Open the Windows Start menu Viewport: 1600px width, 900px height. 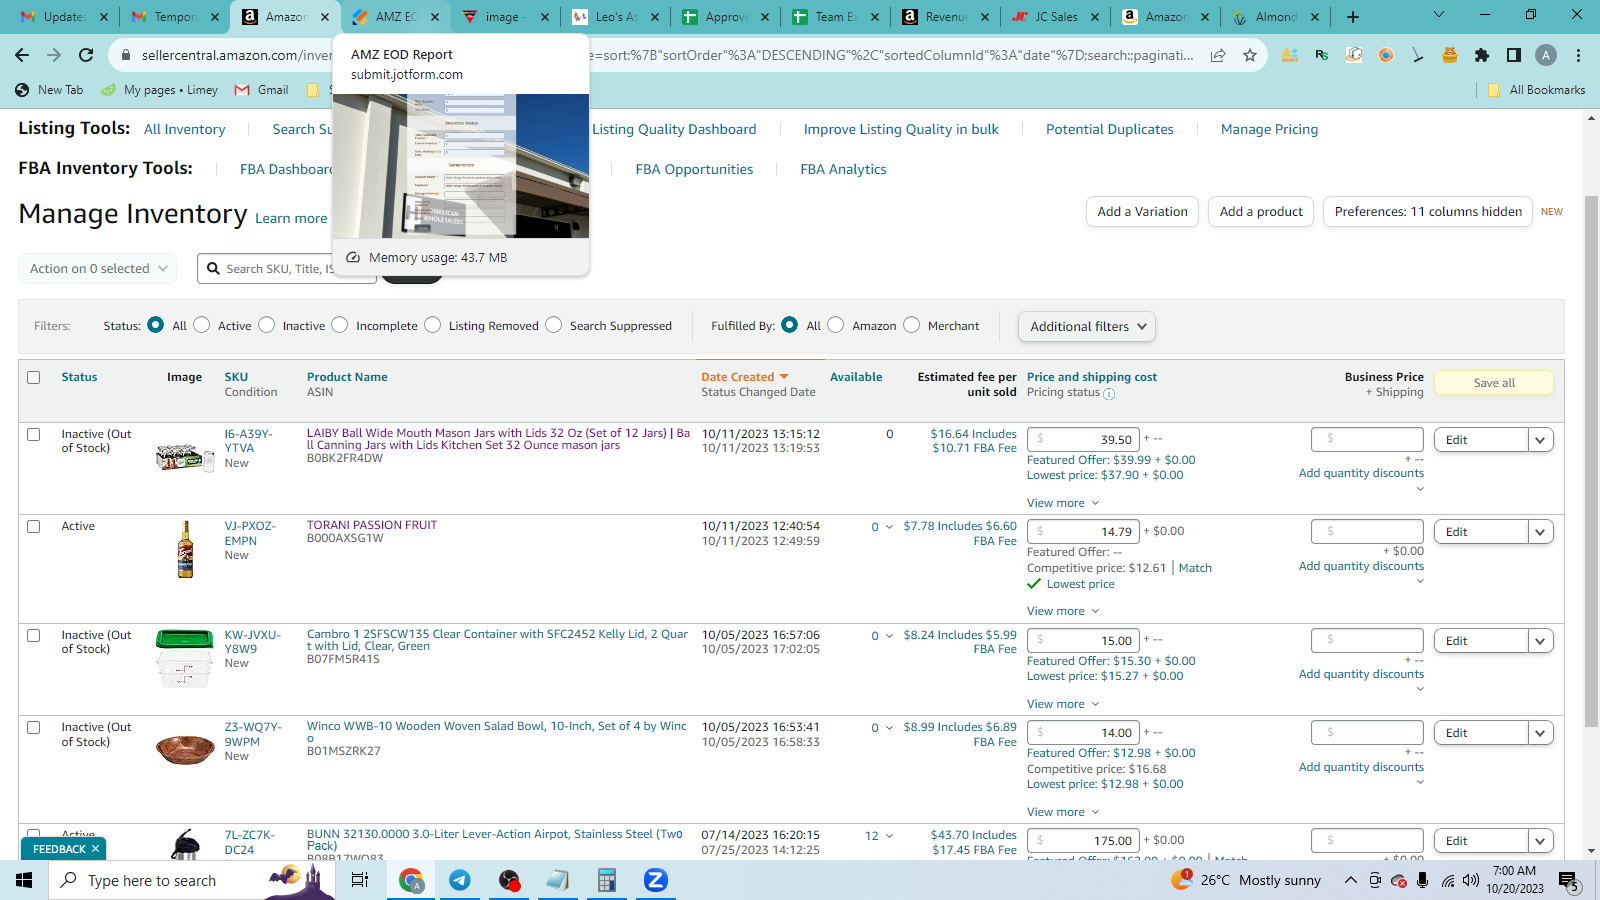24,880
